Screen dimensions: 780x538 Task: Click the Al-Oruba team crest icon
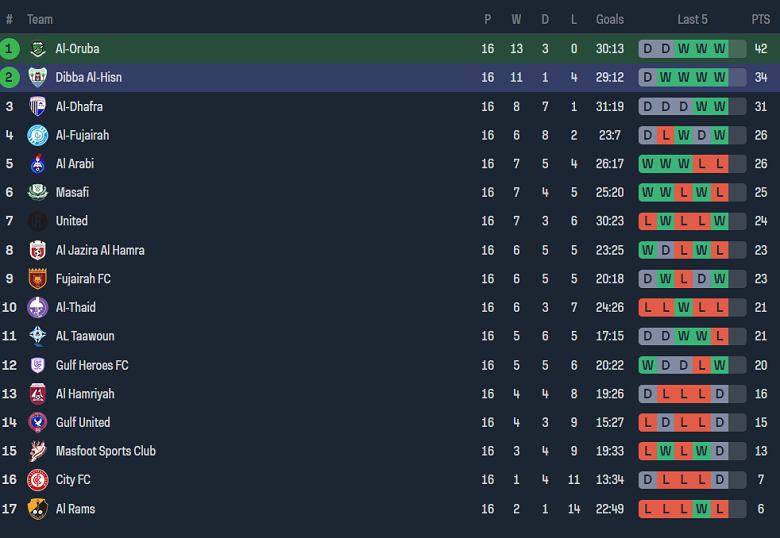38,49
